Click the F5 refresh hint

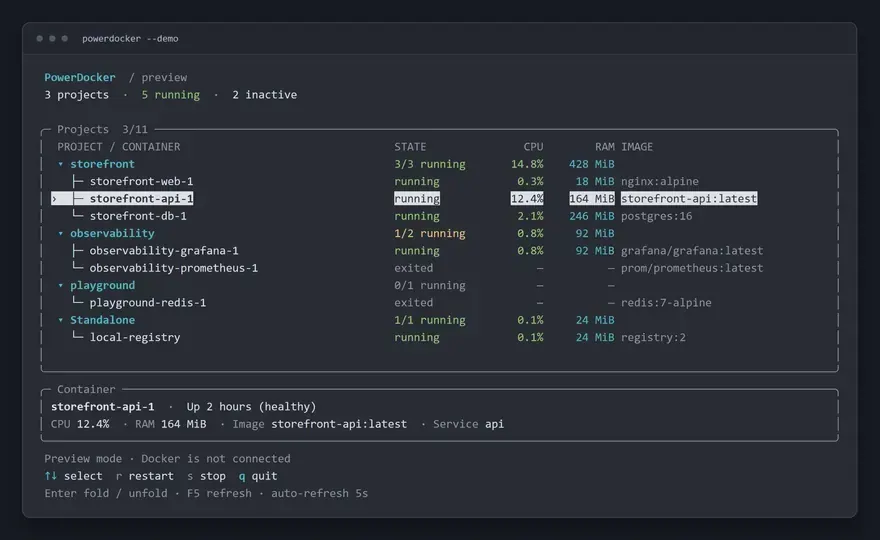(x=219, y=493)
